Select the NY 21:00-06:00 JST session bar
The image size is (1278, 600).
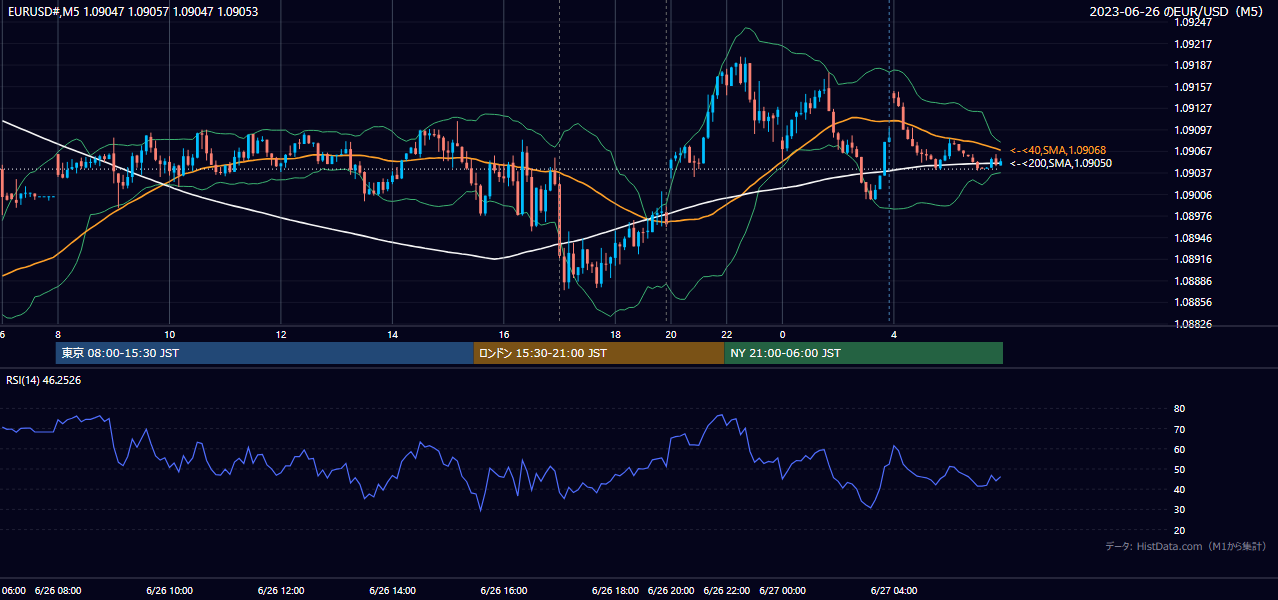[864, 353]
